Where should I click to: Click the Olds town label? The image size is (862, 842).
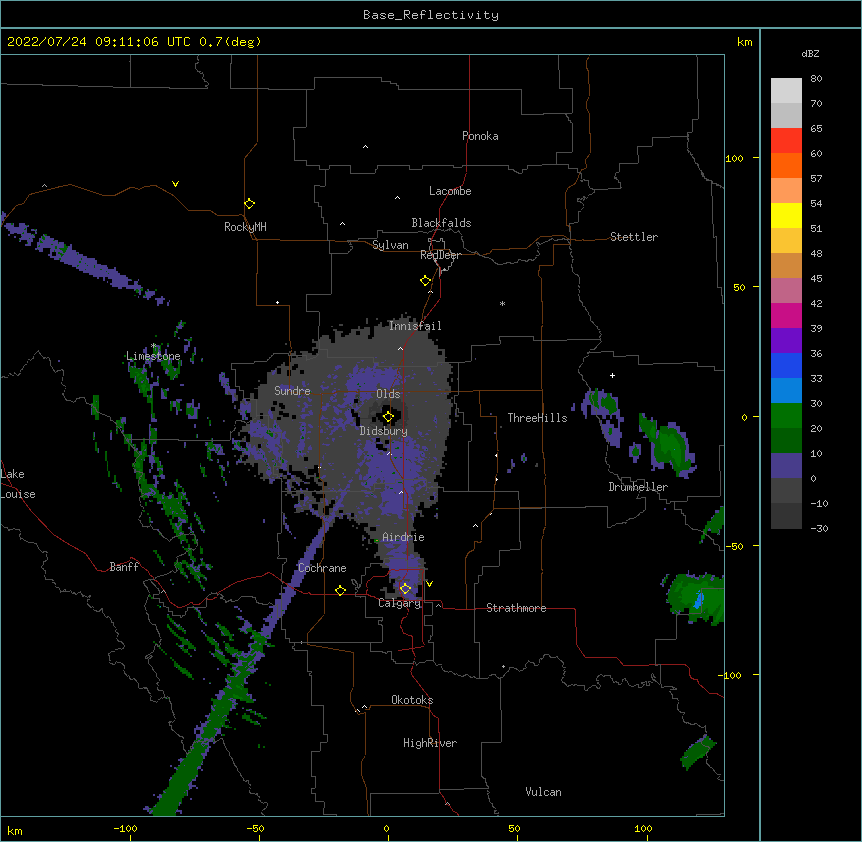pos(388,394)
